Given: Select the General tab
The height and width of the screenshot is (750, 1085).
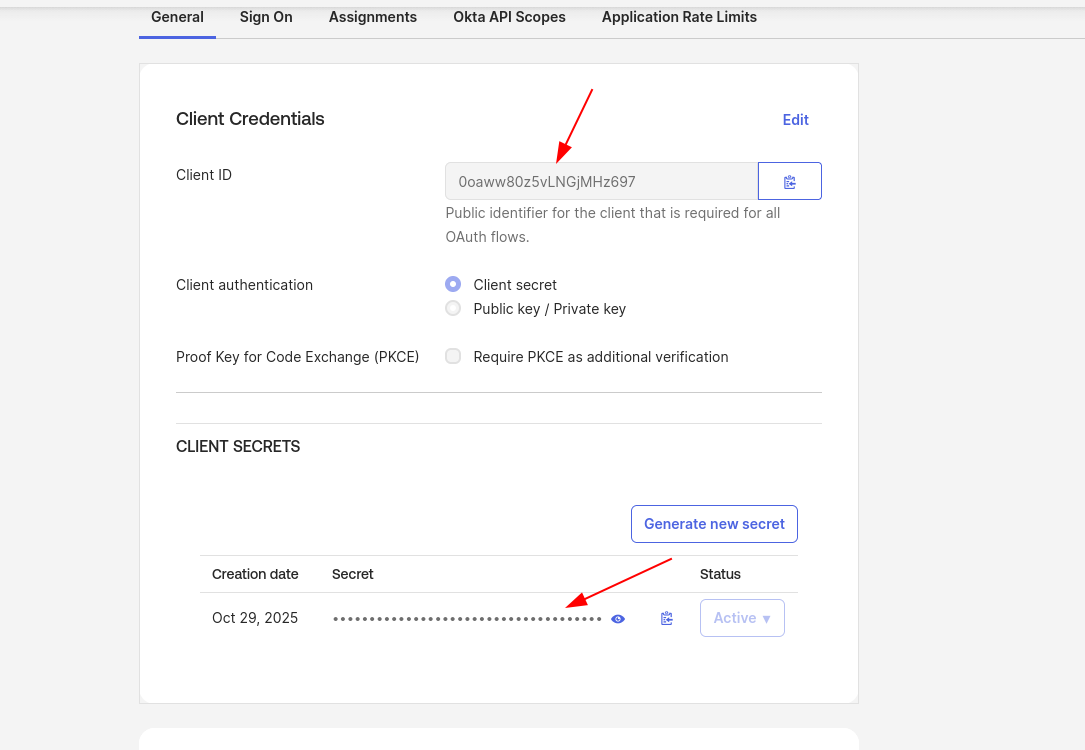Looking at the screenshot, I should click(x=177, y=17).
